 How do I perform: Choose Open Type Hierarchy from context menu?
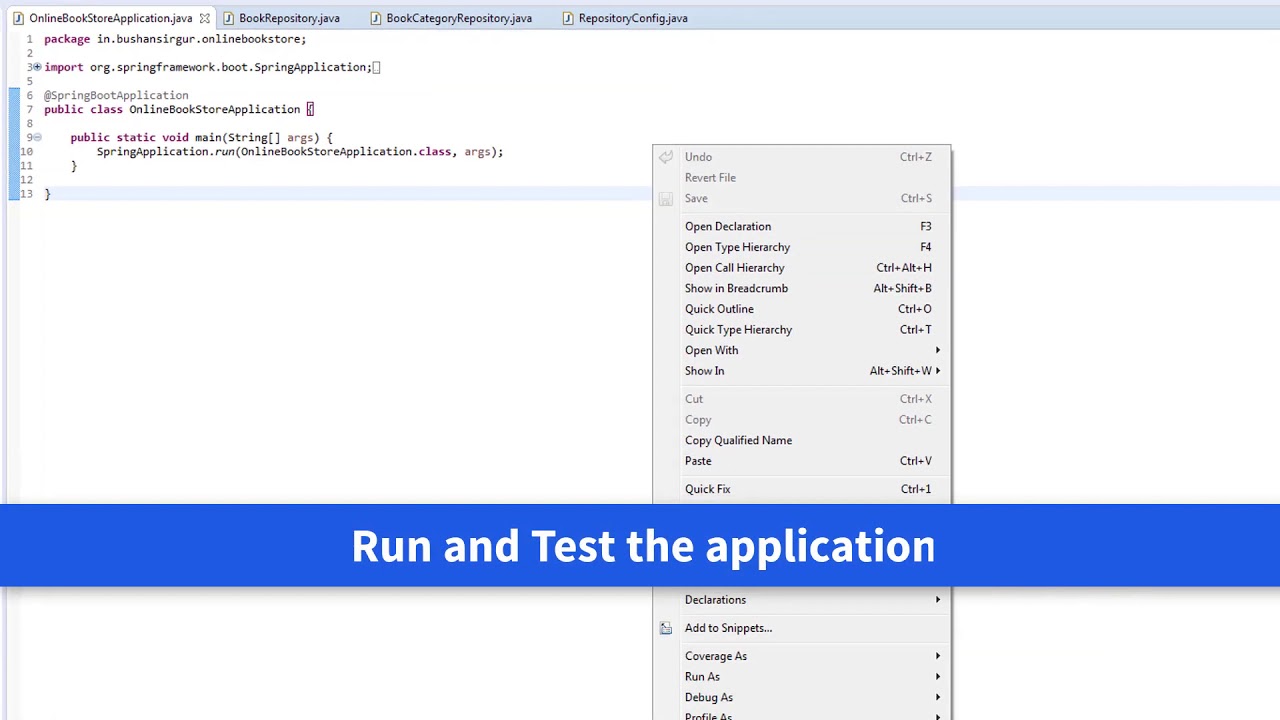click(802, 247)
